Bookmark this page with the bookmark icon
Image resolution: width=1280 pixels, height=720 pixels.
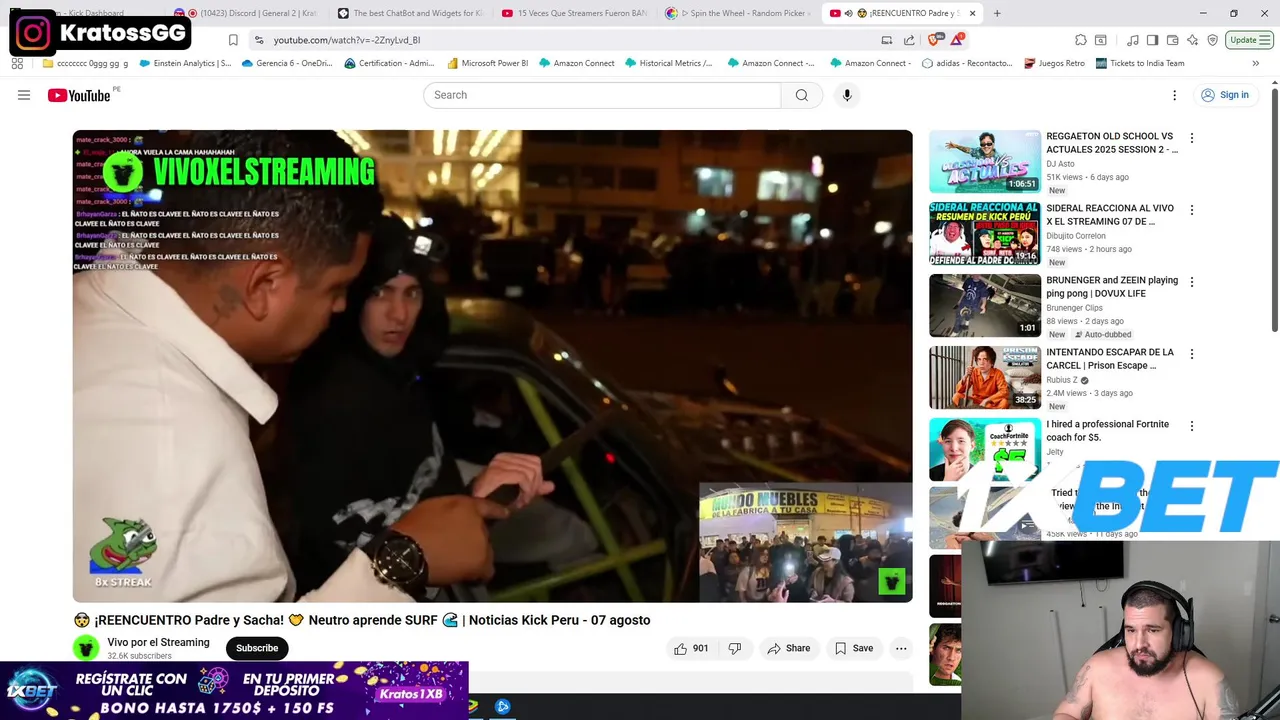coord(233,40)
